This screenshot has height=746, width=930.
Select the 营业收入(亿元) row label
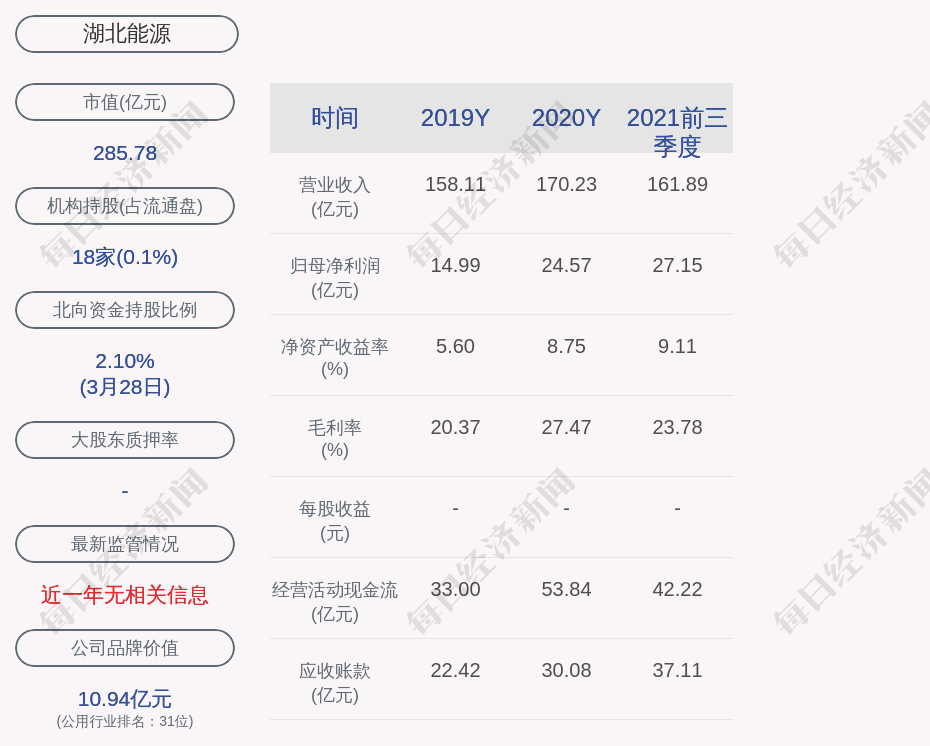point(335,197)
